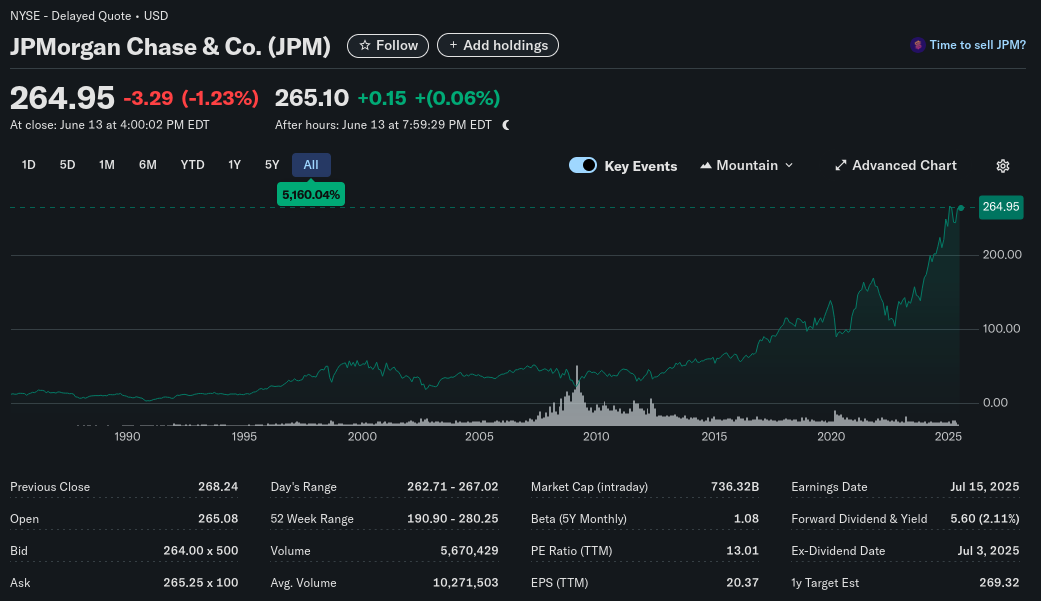This screenshot has width=1041, height=601.
Task: Click the 264.95 current price chart label
Action: [x=1001, y=207]
